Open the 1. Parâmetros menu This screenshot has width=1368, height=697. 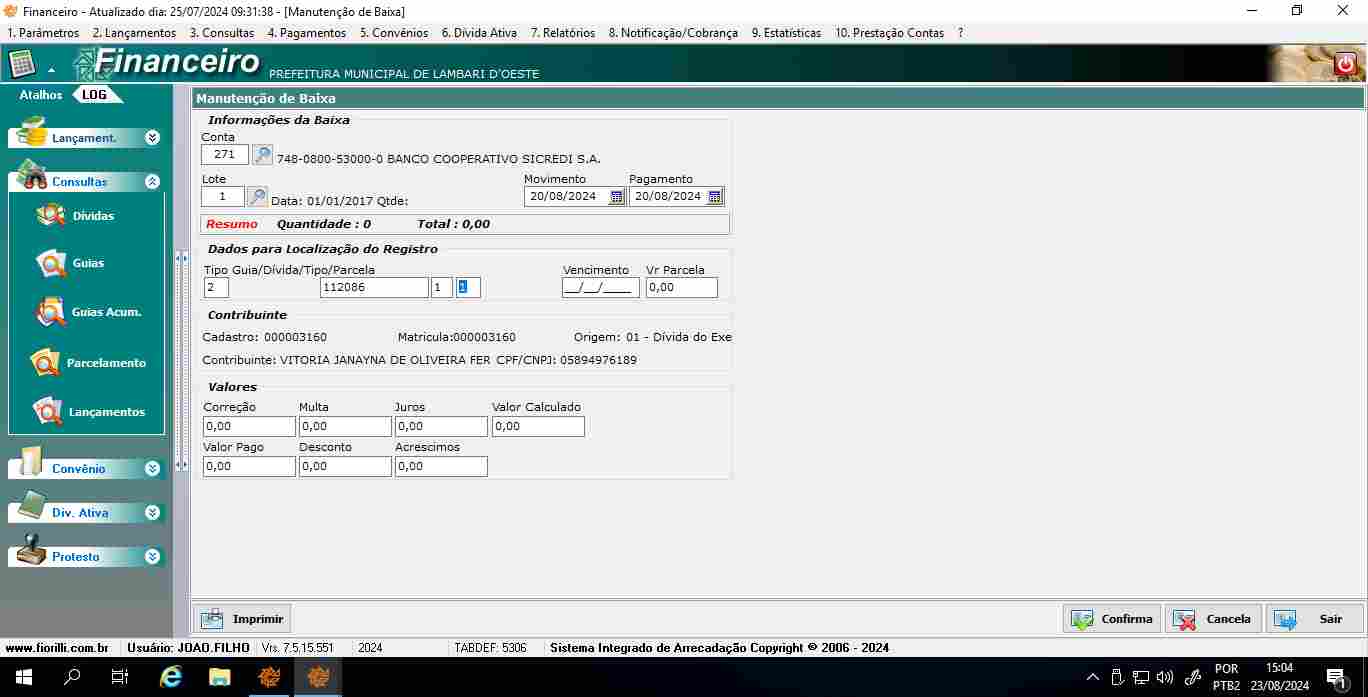click(x=43, y=33)
